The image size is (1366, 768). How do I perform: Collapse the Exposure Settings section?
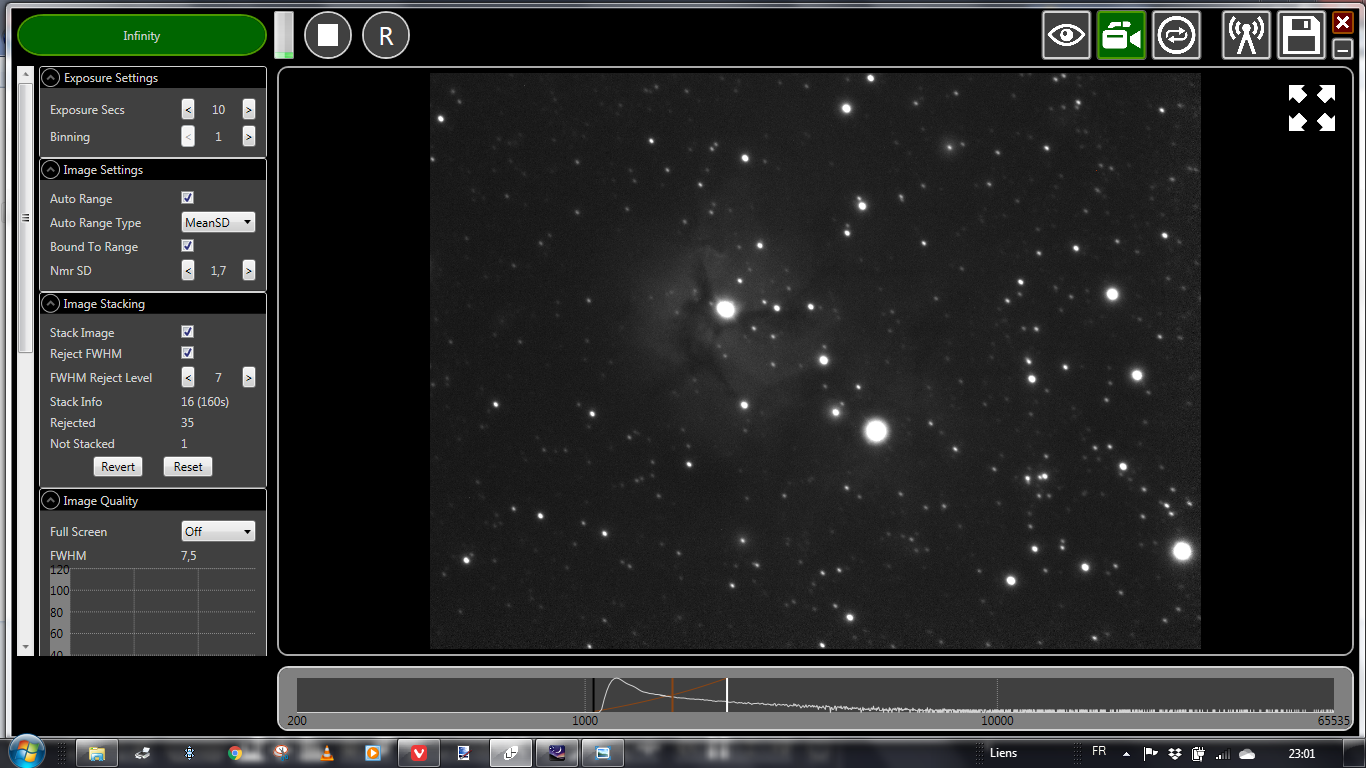tap(50, 77)
